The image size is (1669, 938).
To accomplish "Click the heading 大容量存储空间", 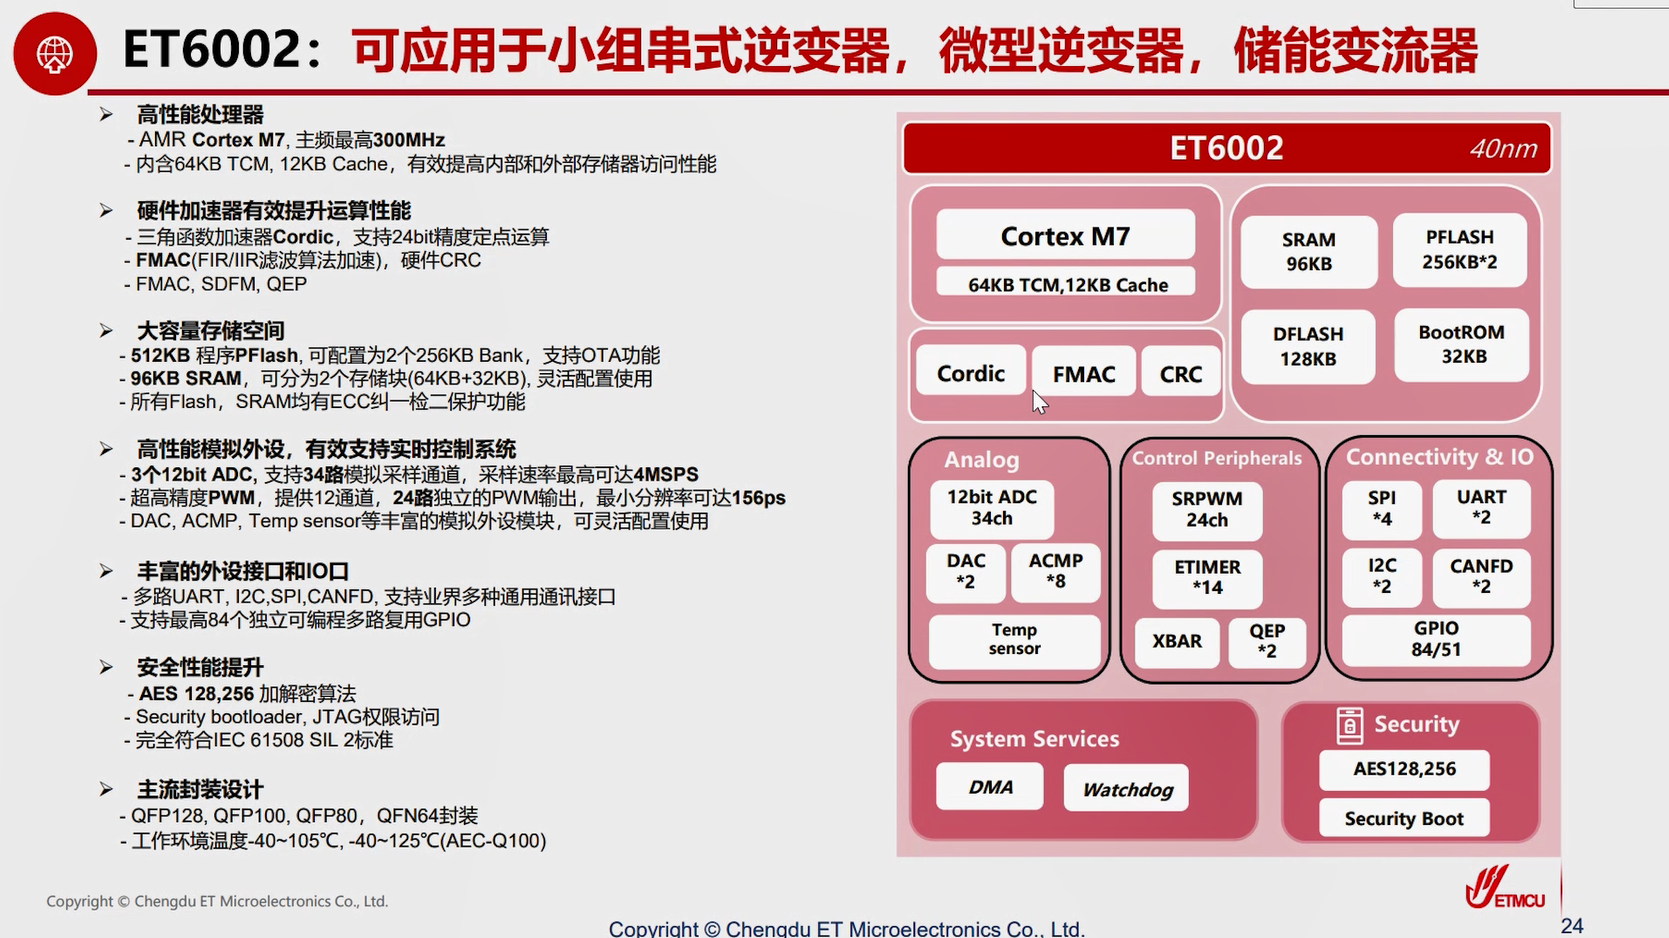I will [211, 331].
